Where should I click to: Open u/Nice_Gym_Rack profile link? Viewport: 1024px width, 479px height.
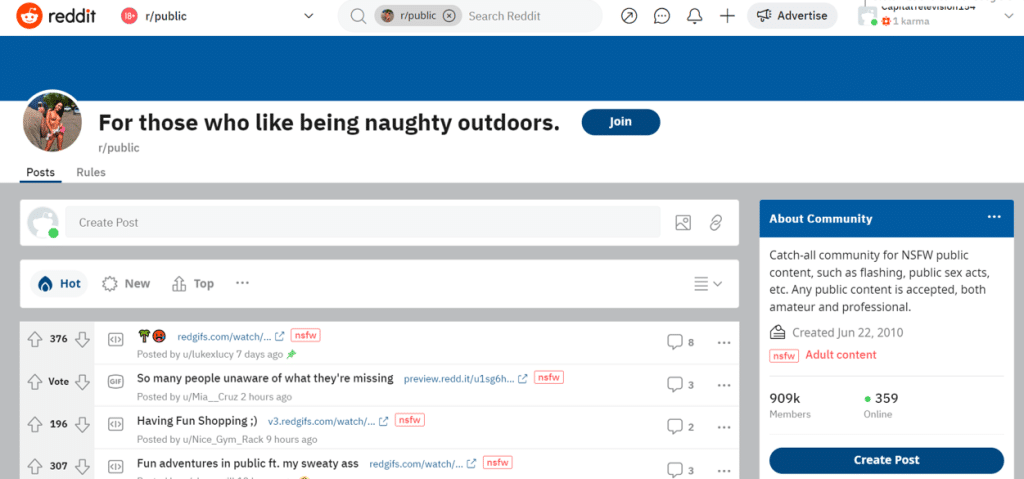pos(222,439)
